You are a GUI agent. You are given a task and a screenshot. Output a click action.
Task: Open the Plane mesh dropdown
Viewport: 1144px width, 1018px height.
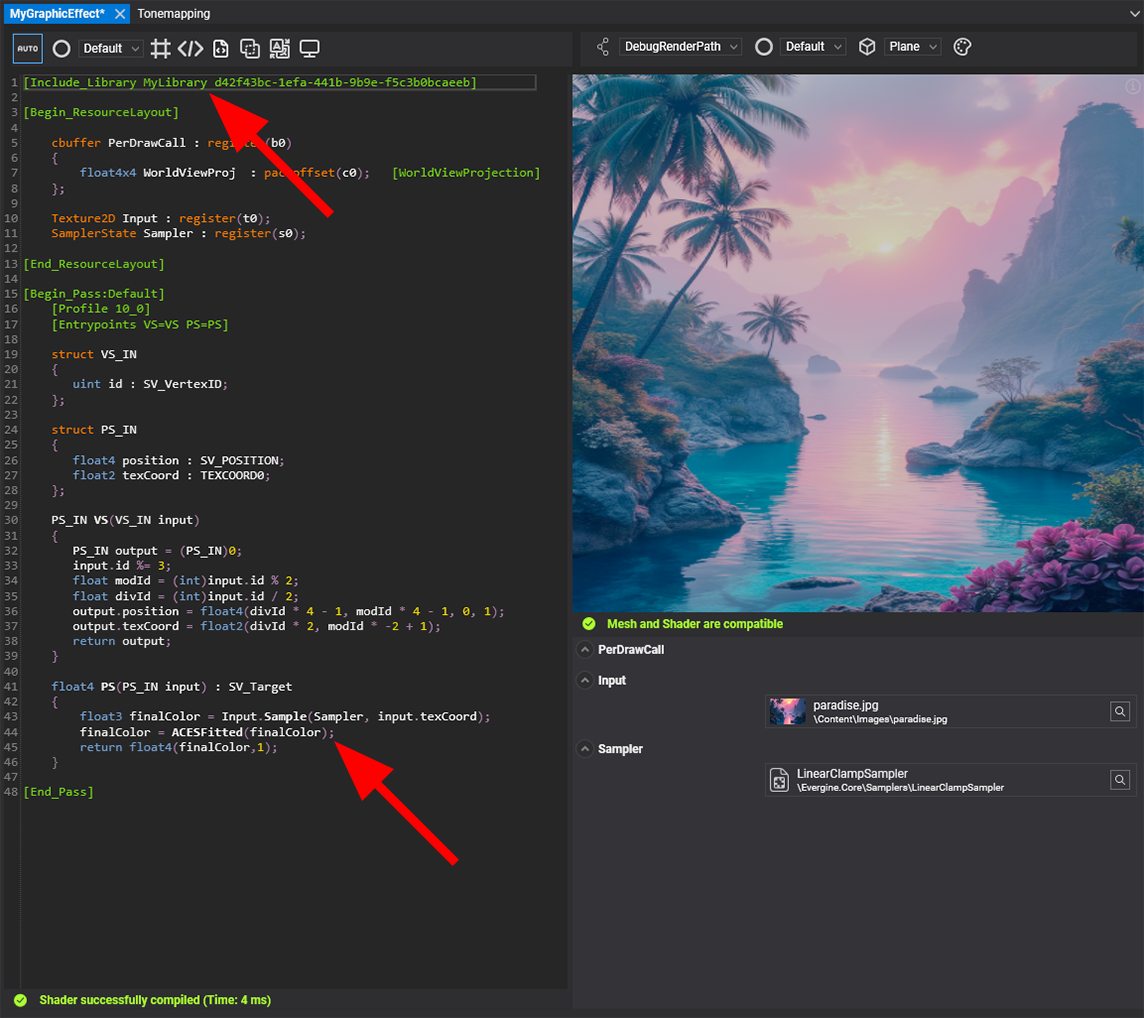point(913,47)
